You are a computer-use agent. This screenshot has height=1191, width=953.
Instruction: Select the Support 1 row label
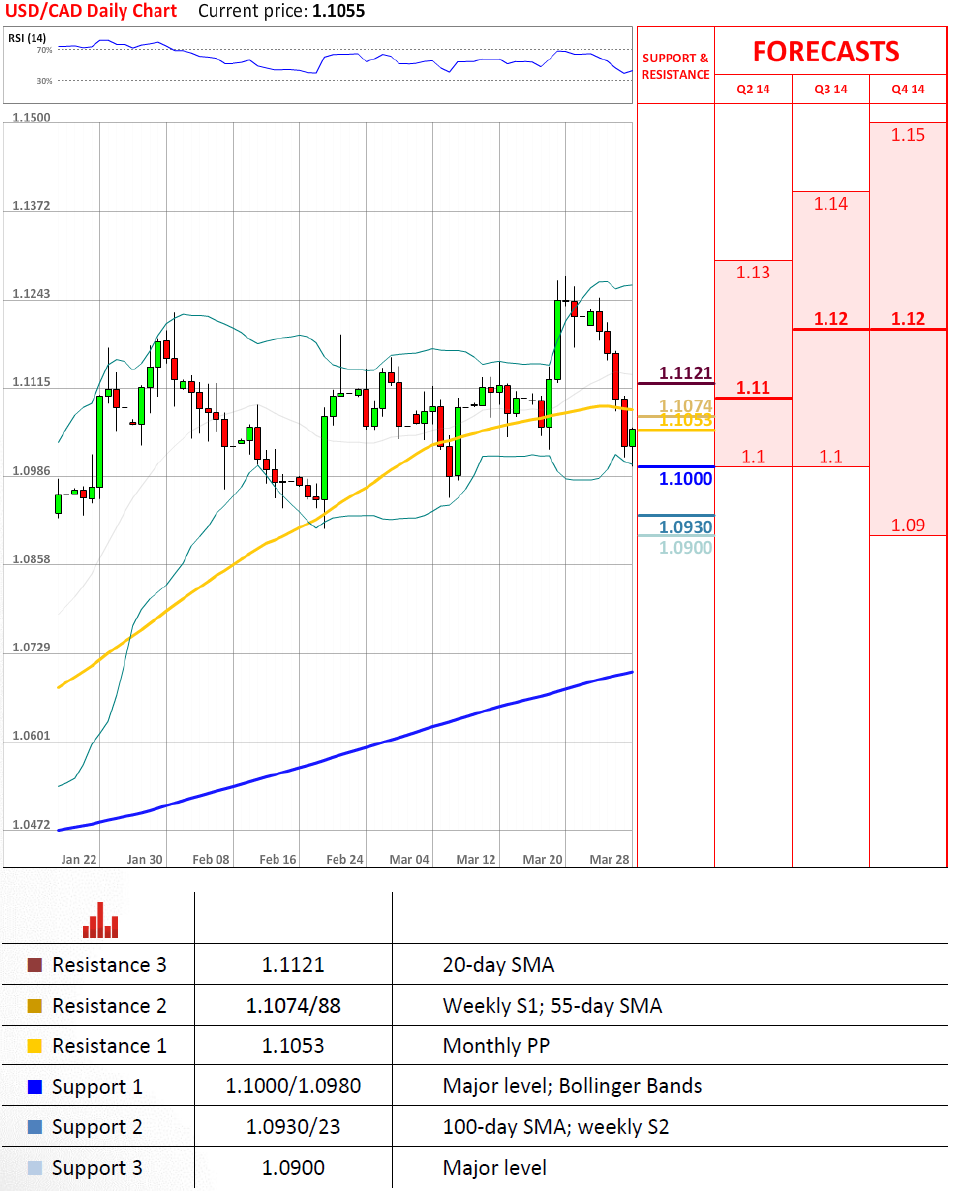[x=97, y=1087]
